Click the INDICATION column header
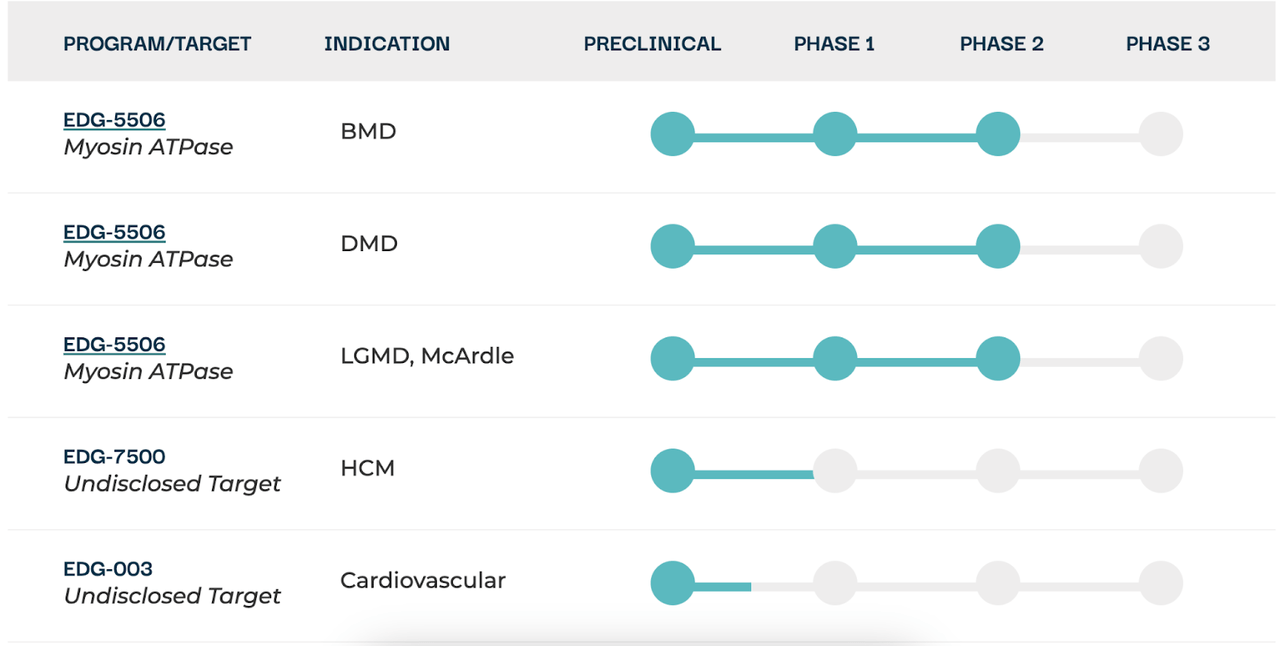This screenshot has width=1280, height=646. [x=387, y=44]
